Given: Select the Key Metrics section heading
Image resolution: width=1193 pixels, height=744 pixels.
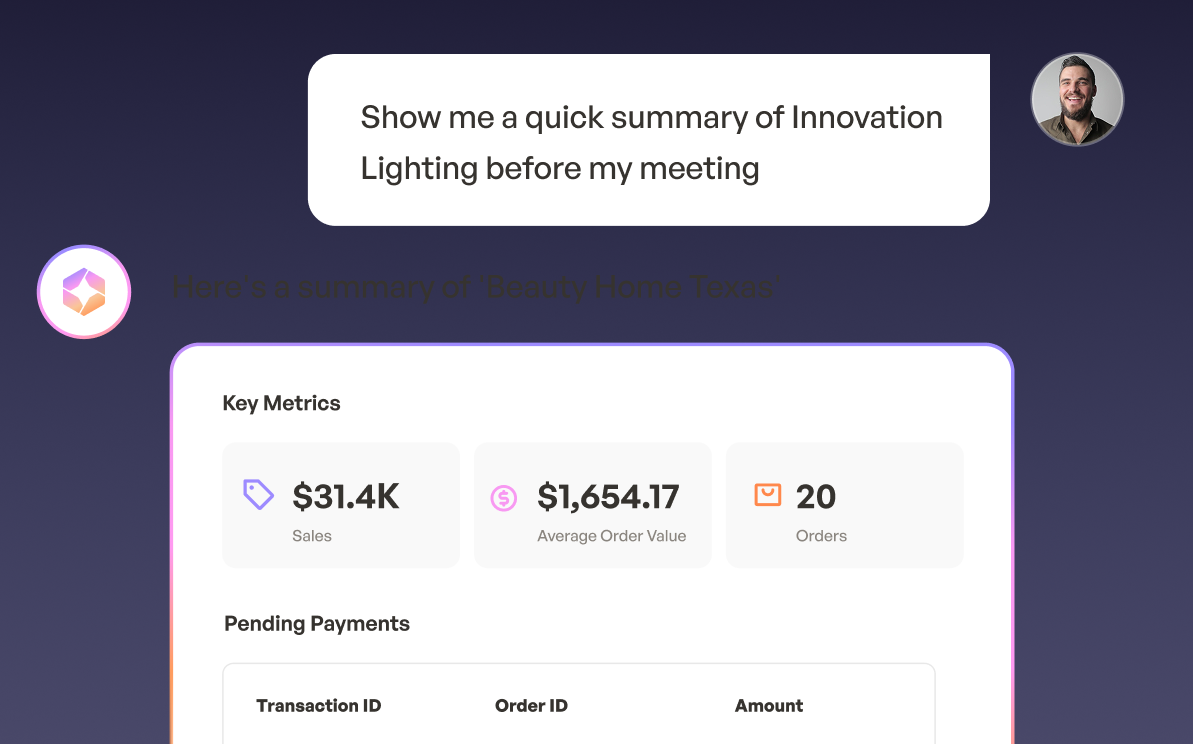Looking at the screenshot, I should pyautogui.click(x=281, y=403).
